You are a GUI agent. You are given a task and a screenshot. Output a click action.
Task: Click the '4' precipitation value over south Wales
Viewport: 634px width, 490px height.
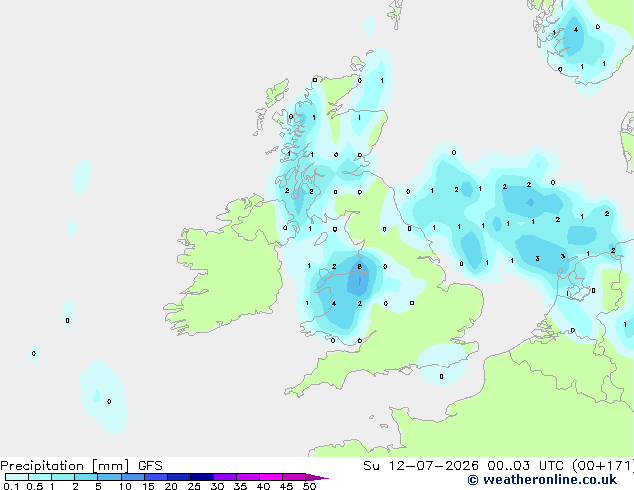coord(334,304)
